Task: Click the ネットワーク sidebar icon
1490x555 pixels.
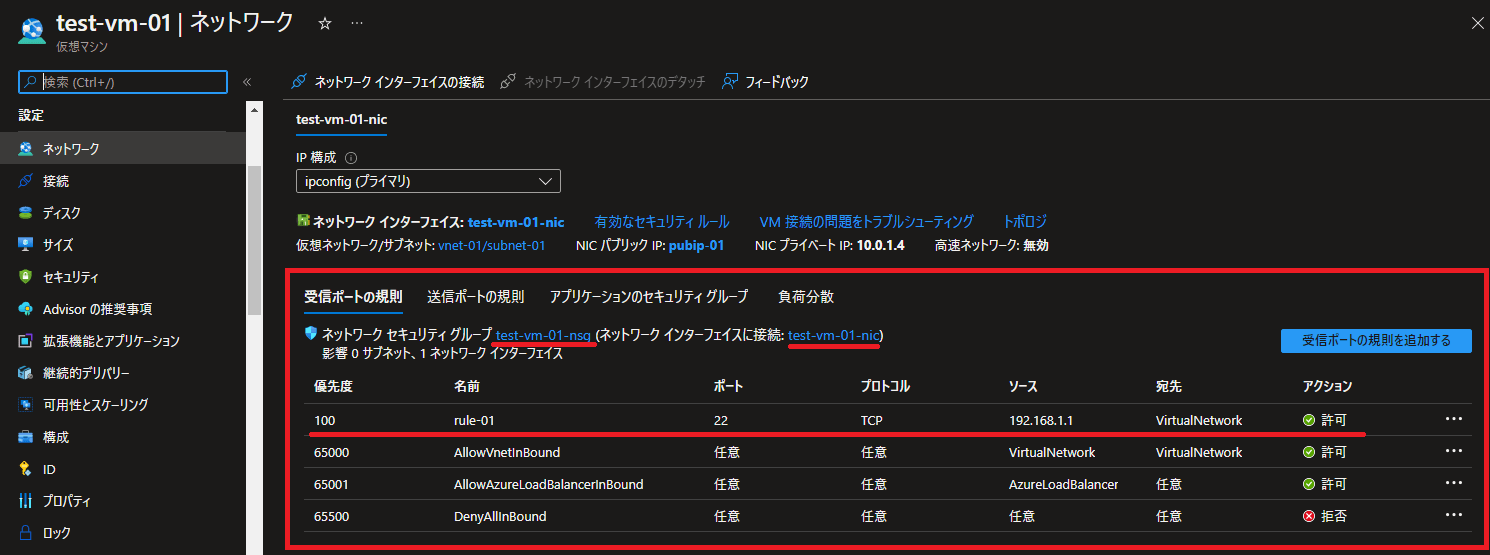Action: (25, 149)
